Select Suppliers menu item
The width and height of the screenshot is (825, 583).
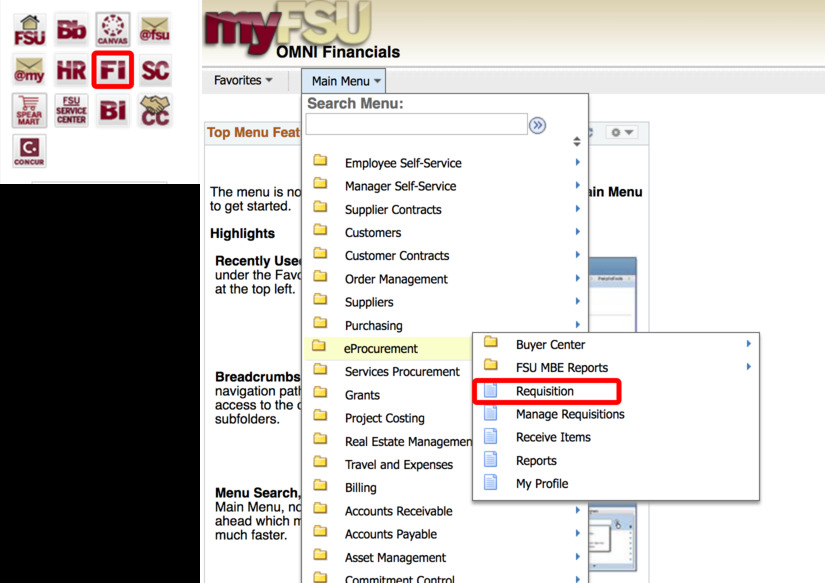[369, 302]
